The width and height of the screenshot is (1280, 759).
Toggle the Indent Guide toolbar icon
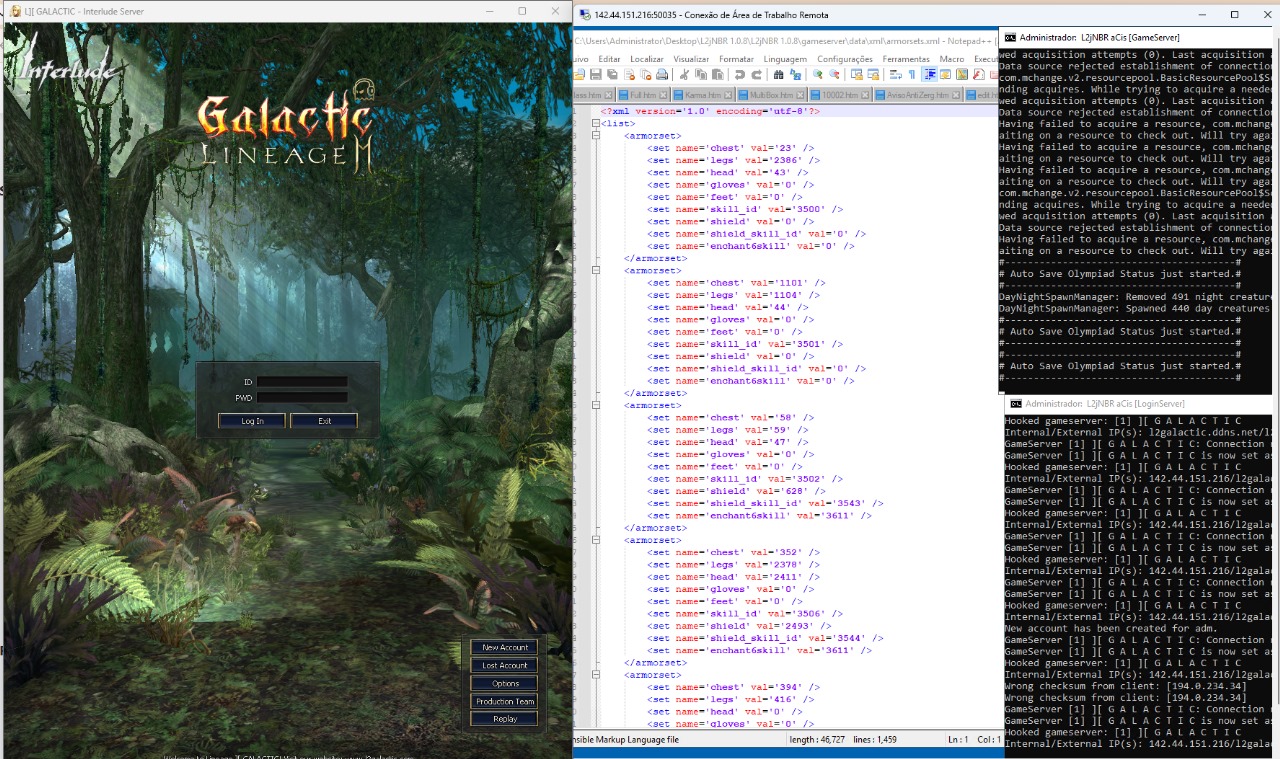[x=930, y=74]
